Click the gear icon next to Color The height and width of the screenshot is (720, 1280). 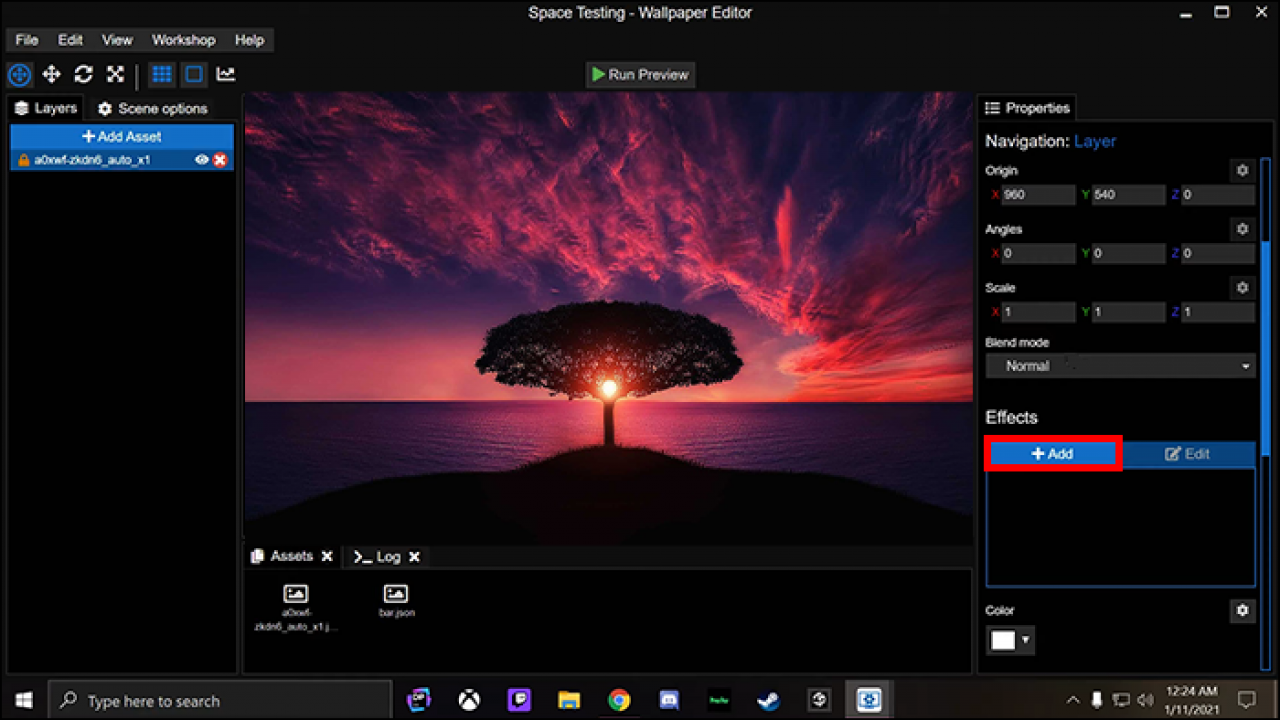[1242, 610]
